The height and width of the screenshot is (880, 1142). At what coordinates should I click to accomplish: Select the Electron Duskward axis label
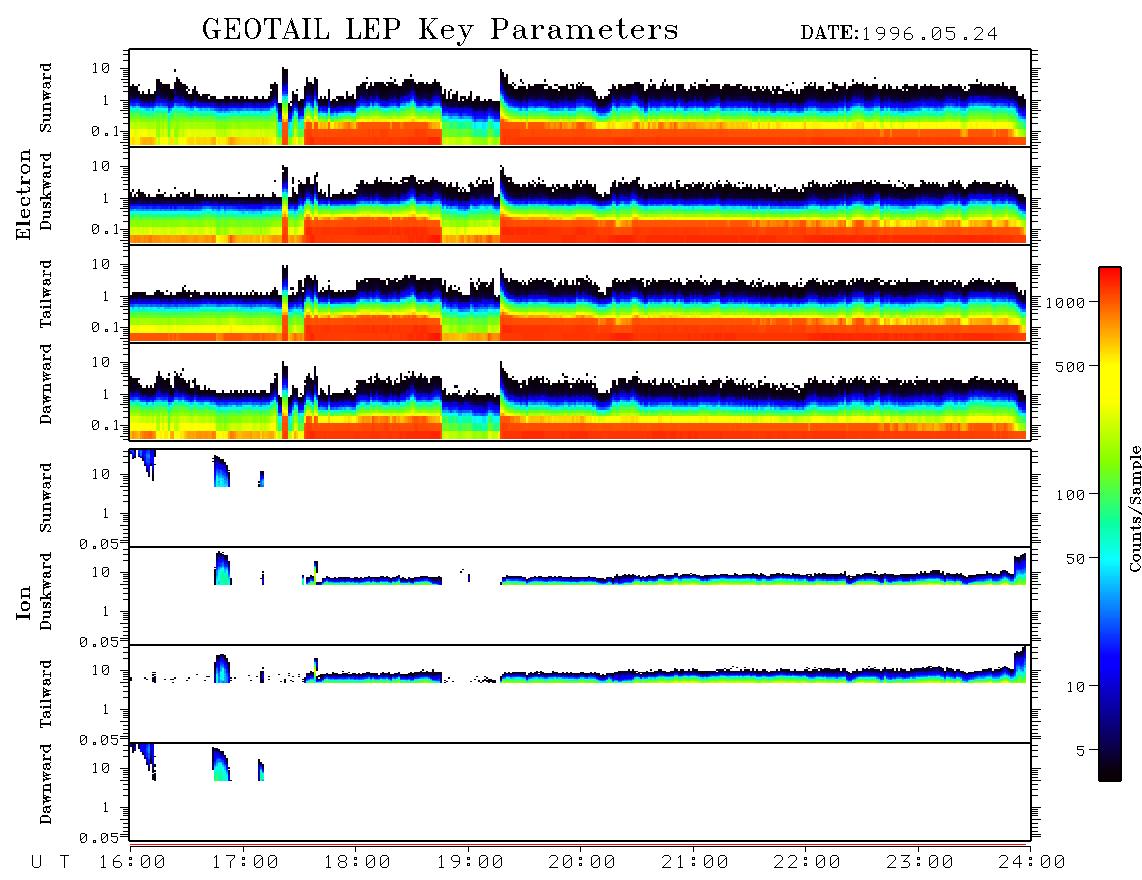click(x=45, y=191)
